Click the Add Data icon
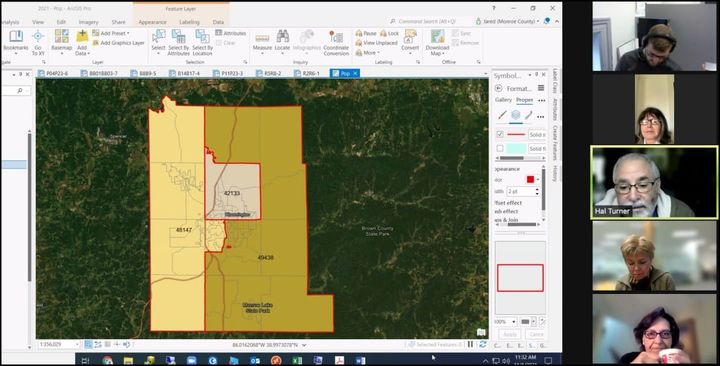Screen dimensions: 720x366 coord(82,36)
